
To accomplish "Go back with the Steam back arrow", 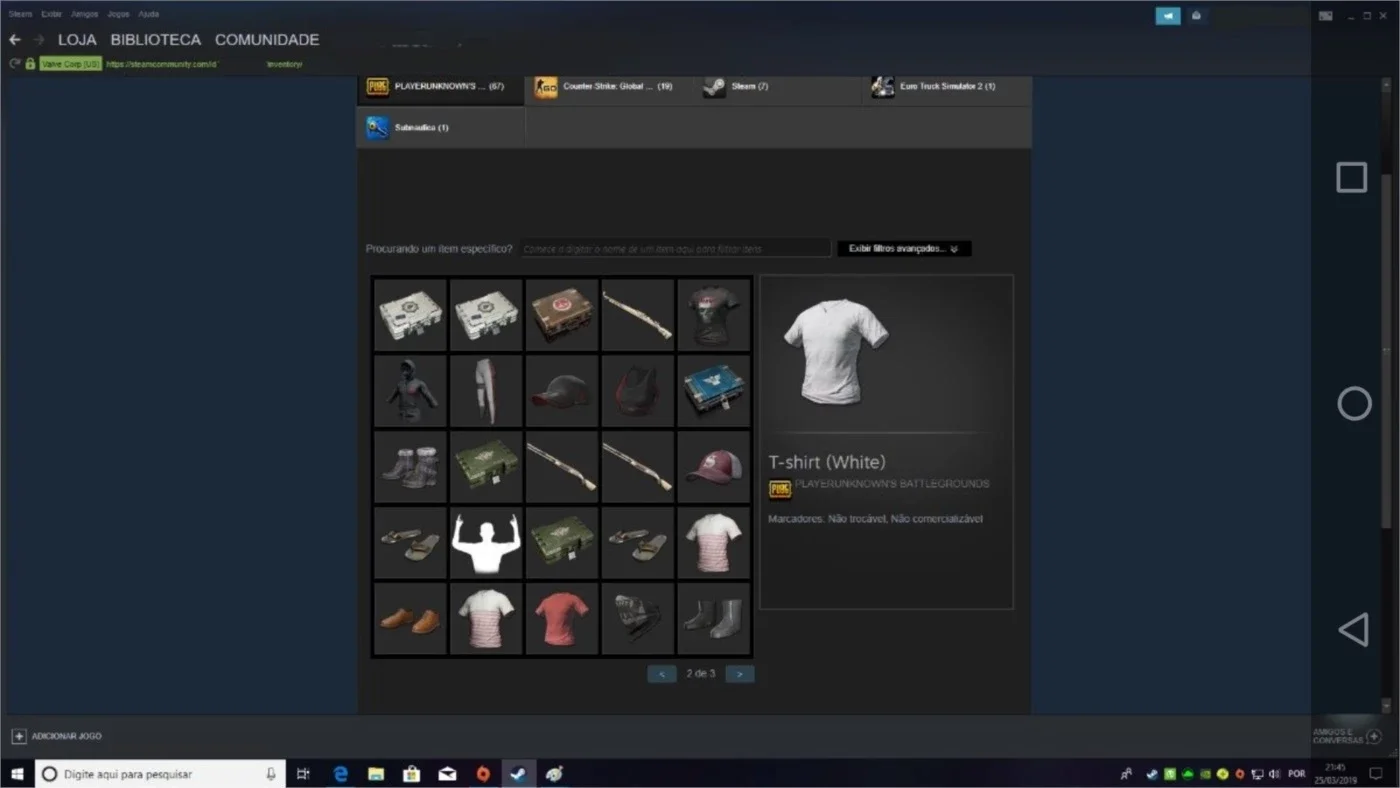I will (15, 40).
